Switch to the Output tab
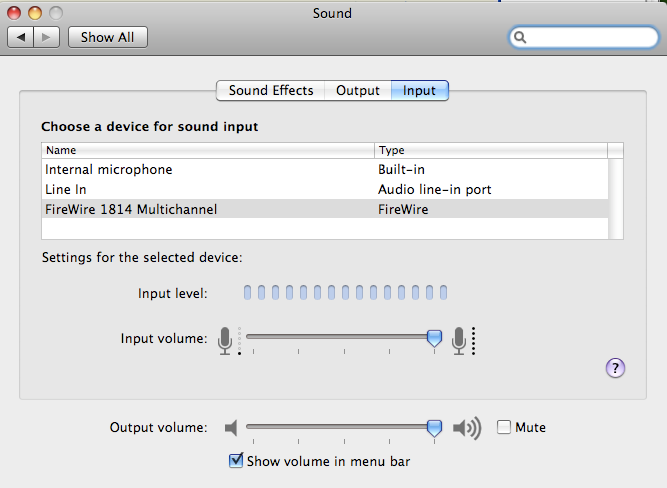 click(x=358, y=91)
